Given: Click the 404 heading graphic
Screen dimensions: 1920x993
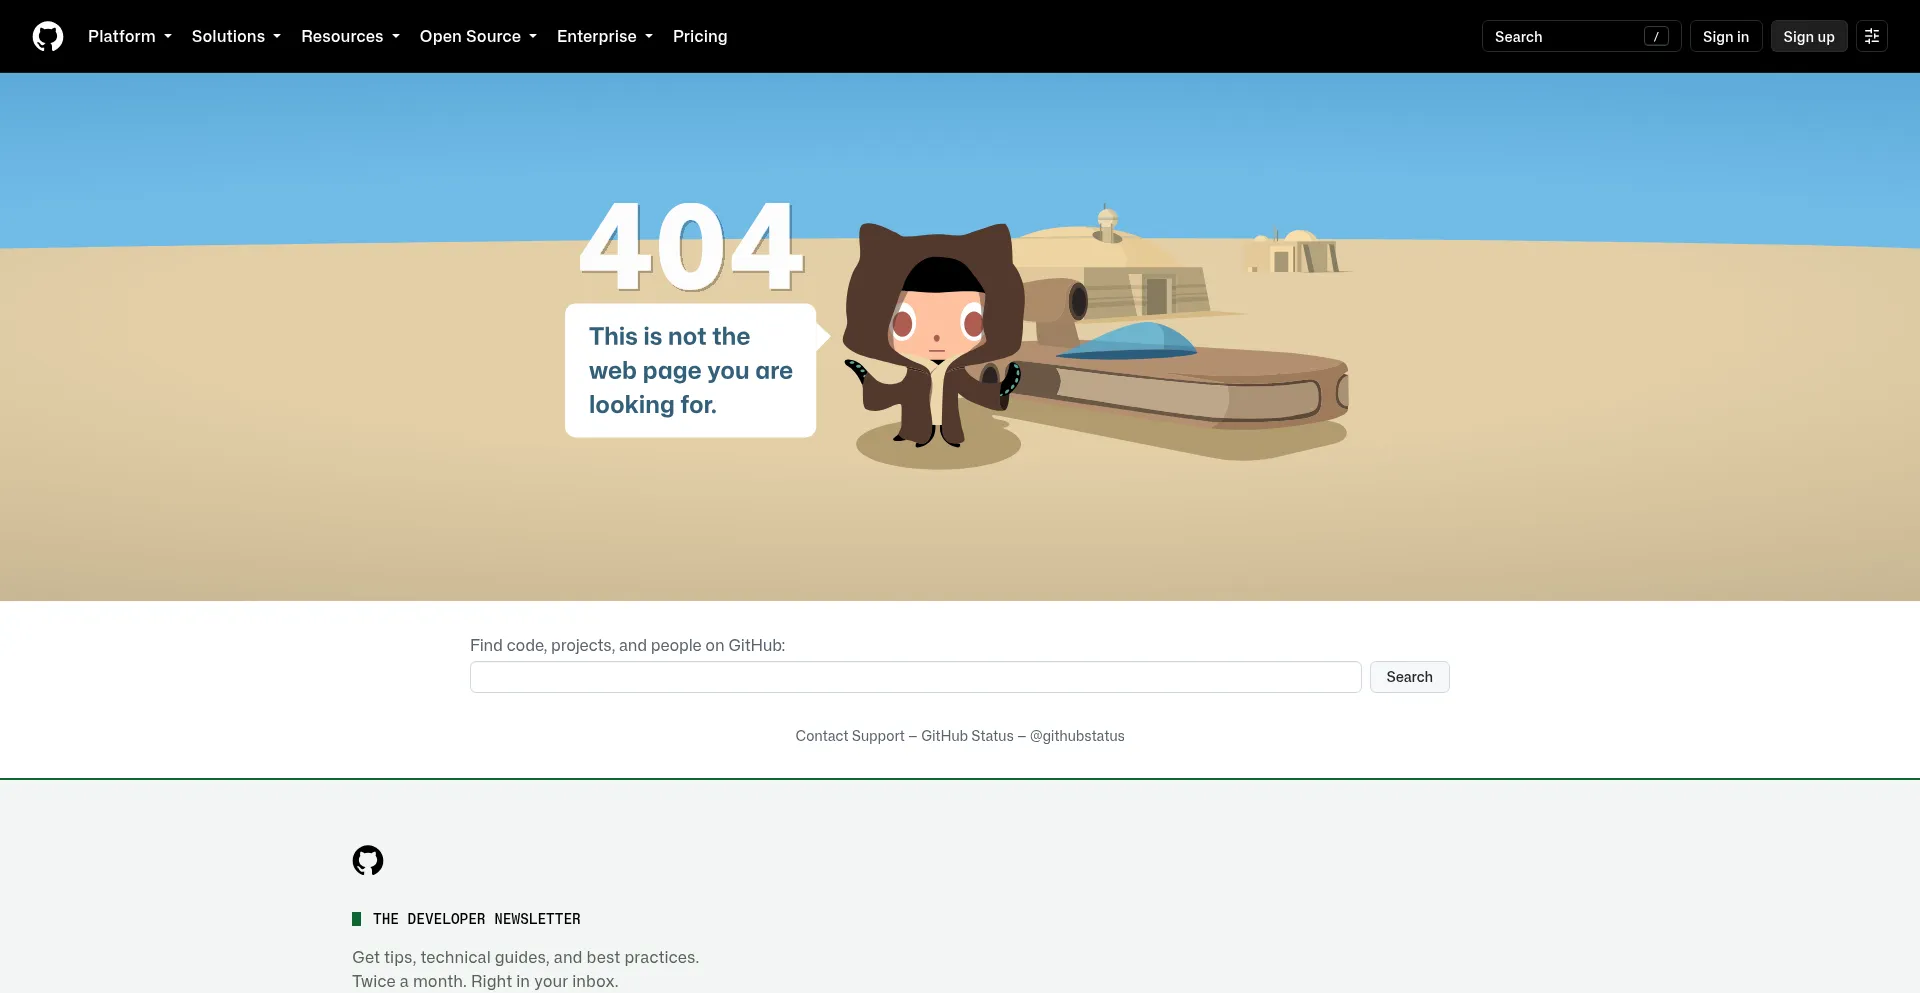Looking at the screenshot, I should [691, 246].
